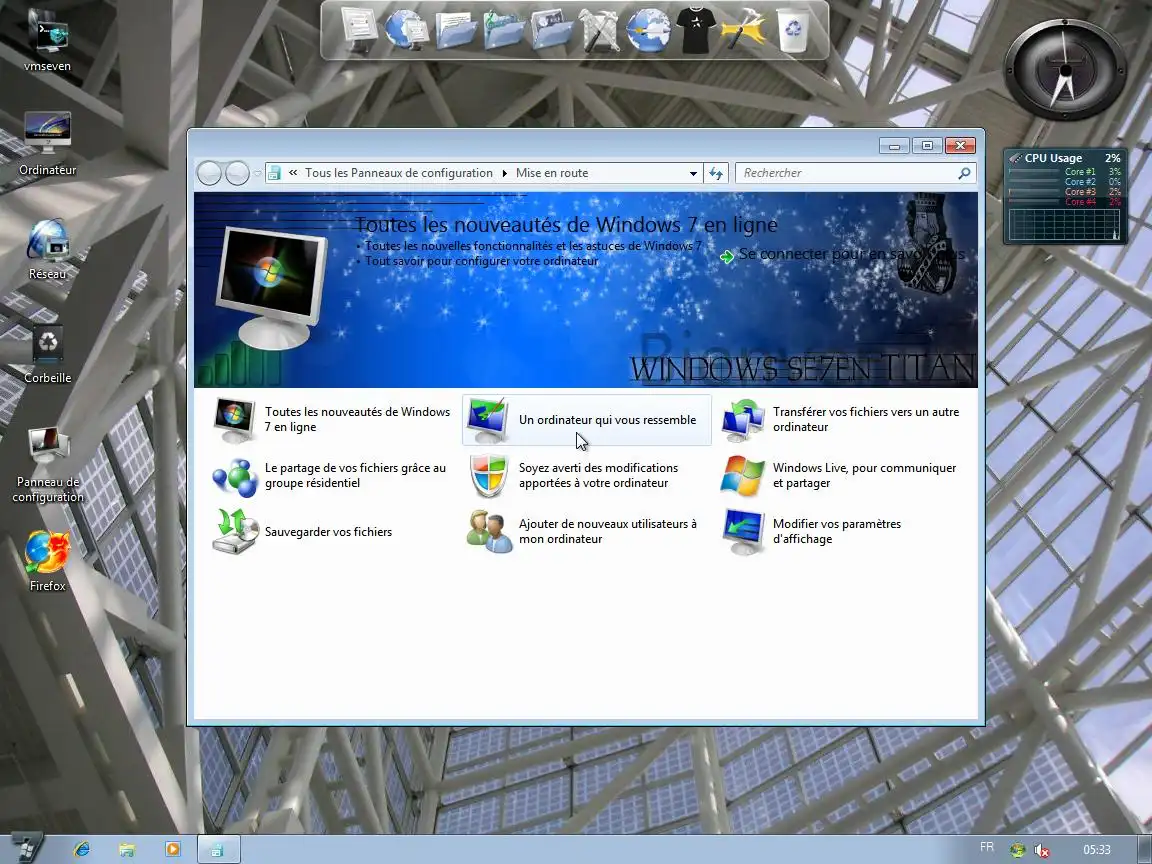Click Mise en route breadcrumb segment
Screen dimensions: 1152x864
click(552, 173)
